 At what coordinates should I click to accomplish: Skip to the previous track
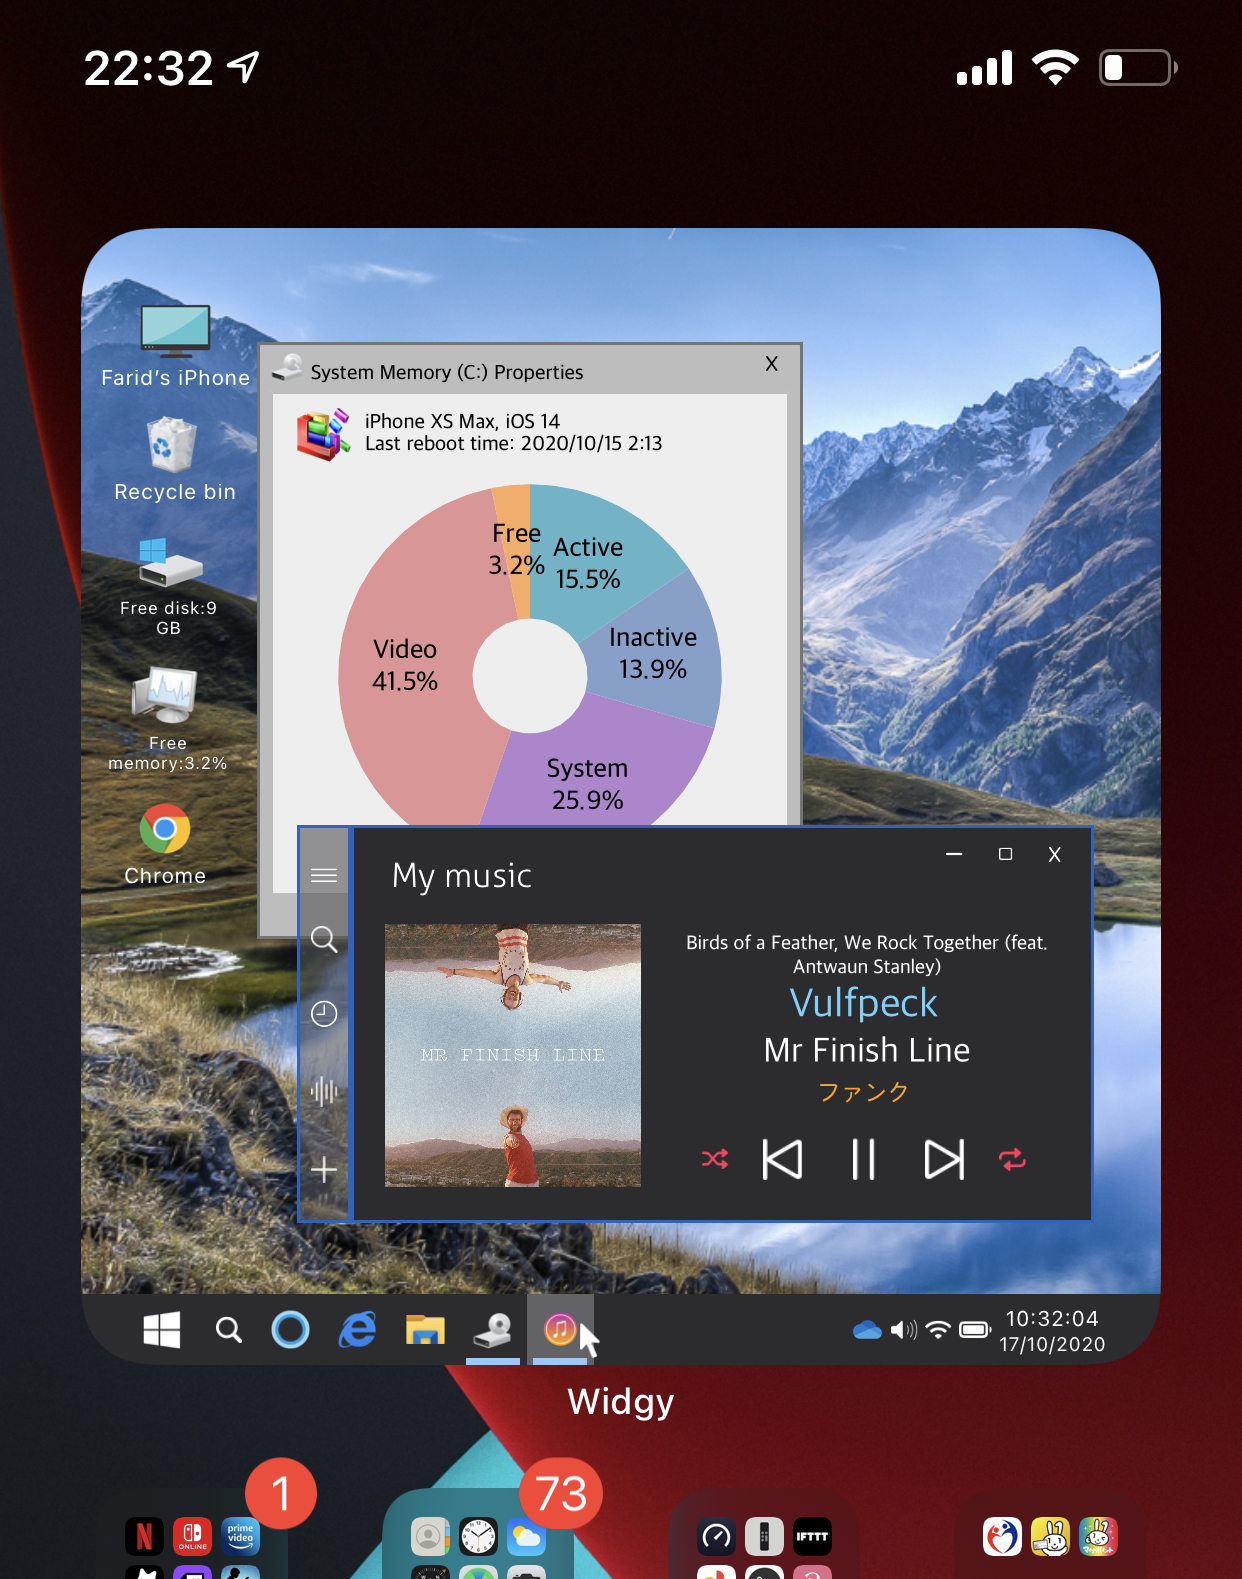pyautogui.click(x=782, y=1160)
